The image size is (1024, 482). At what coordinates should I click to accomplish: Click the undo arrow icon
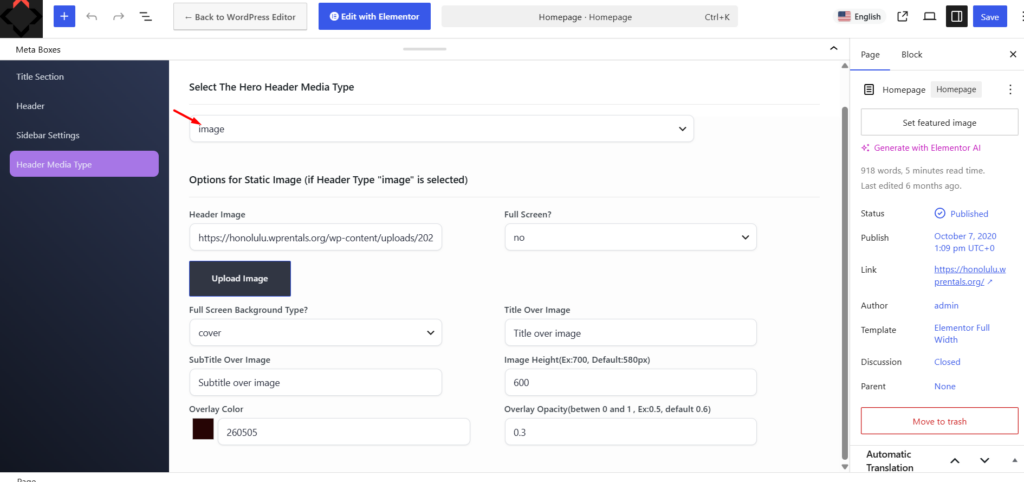click(x=91, y=16)
